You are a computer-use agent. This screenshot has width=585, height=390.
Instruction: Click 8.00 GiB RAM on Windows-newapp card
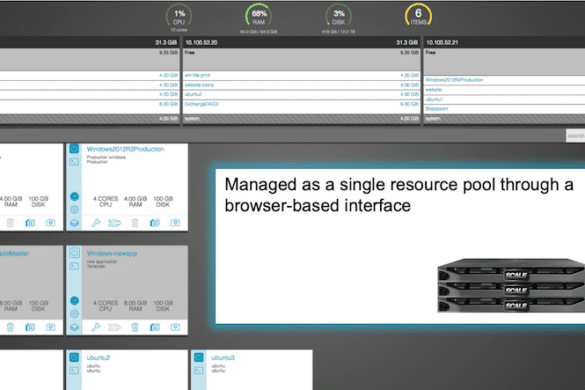point(135,306)
